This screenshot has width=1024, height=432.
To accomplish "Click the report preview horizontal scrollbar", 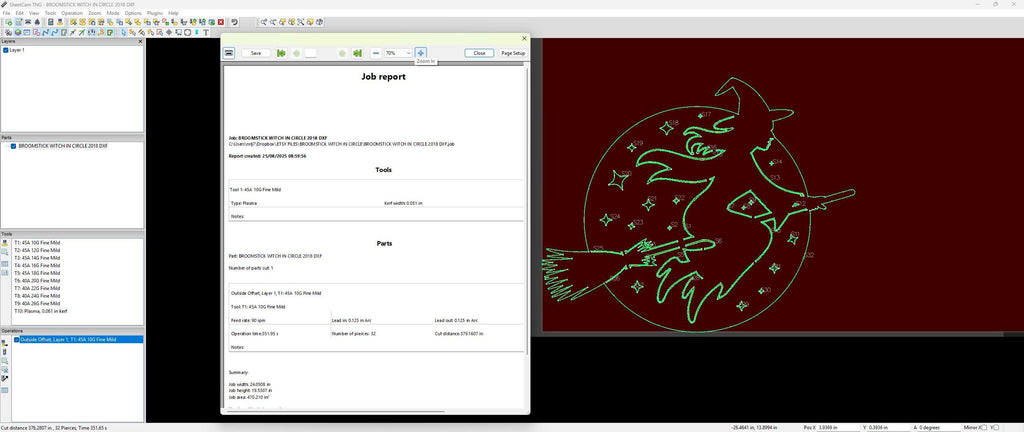I will 336,412.
